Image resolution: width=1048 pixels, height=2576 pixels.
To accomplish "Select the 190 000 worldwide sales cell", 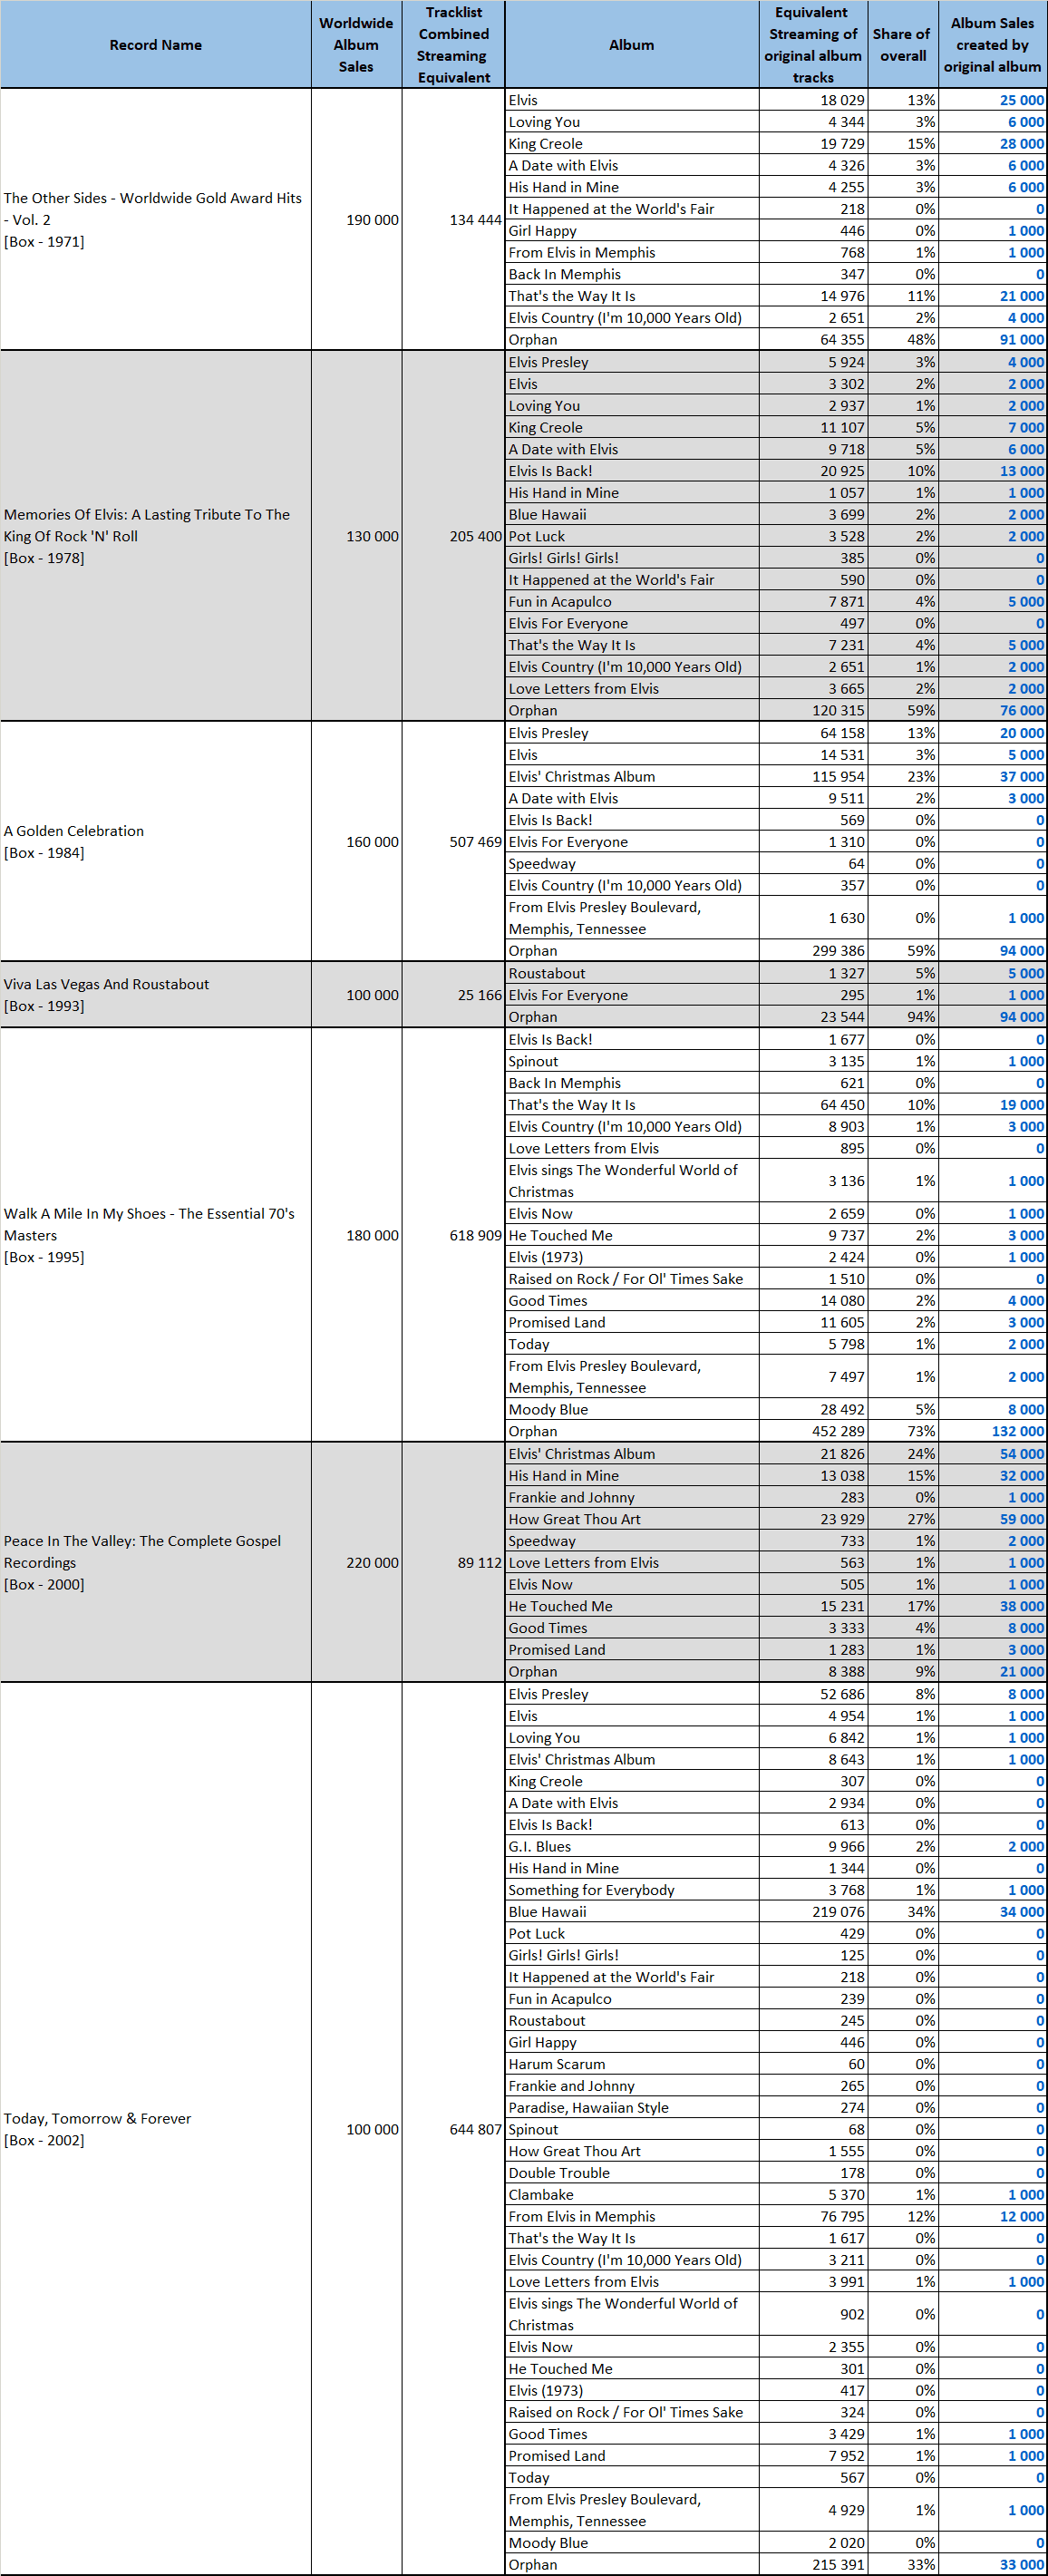I will point(356,220).
